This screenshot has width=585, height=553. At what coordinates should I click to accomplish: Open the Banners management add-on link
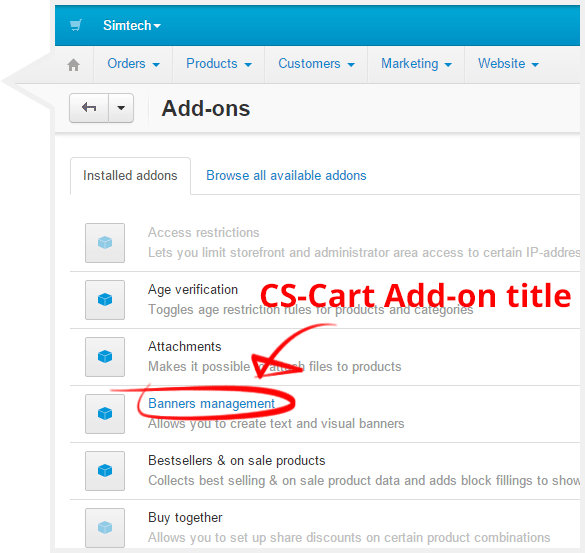pos(212,403)
